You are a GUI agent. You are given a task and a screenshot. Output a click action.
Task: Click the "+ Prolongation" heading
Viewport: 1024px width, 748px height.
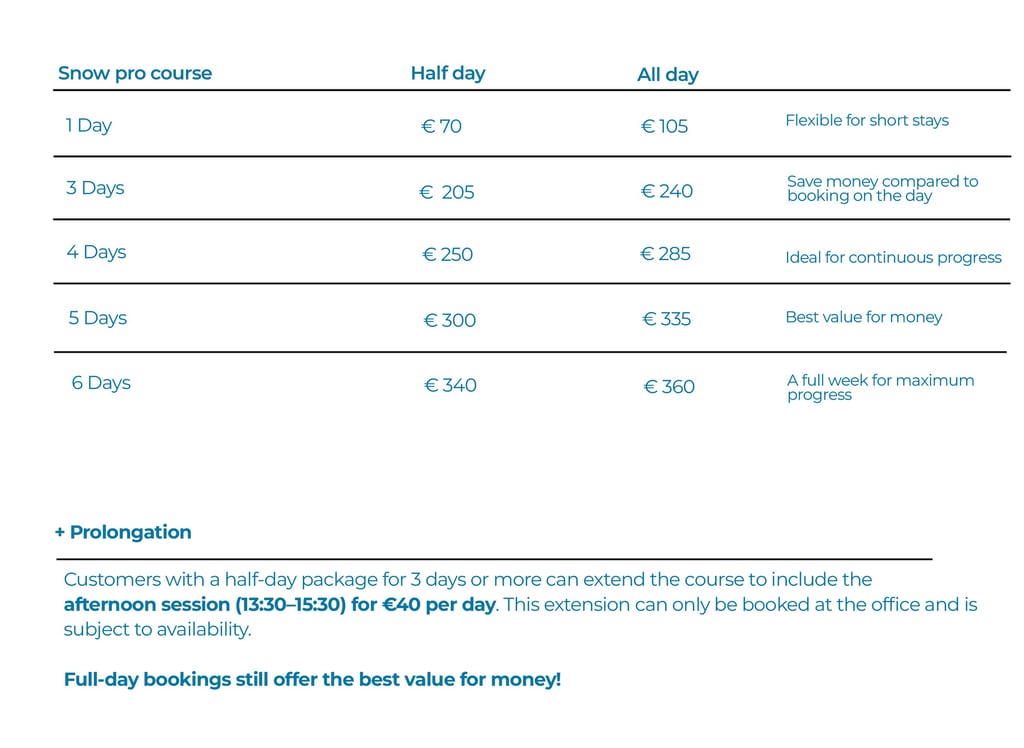(123, 532)
